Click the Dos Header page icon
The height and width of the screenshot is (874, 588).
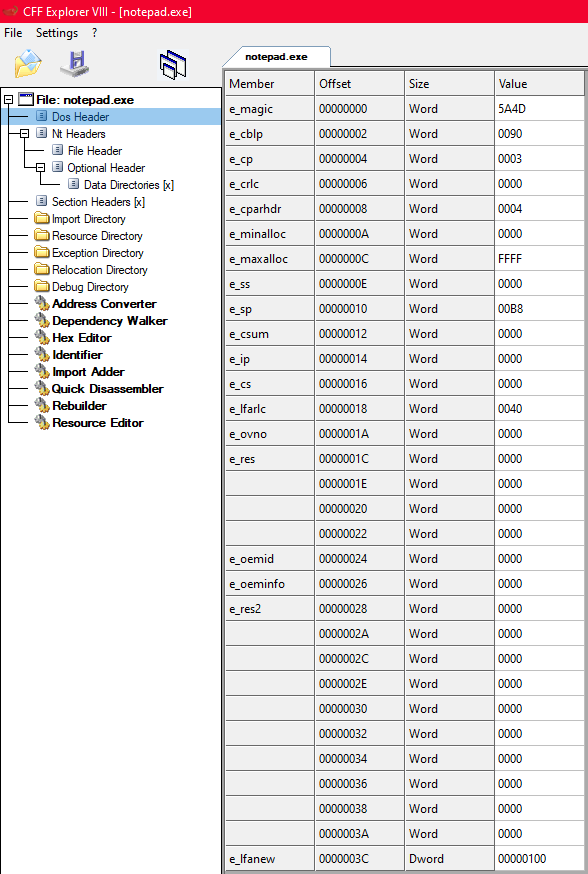click(x=41, y=116)
